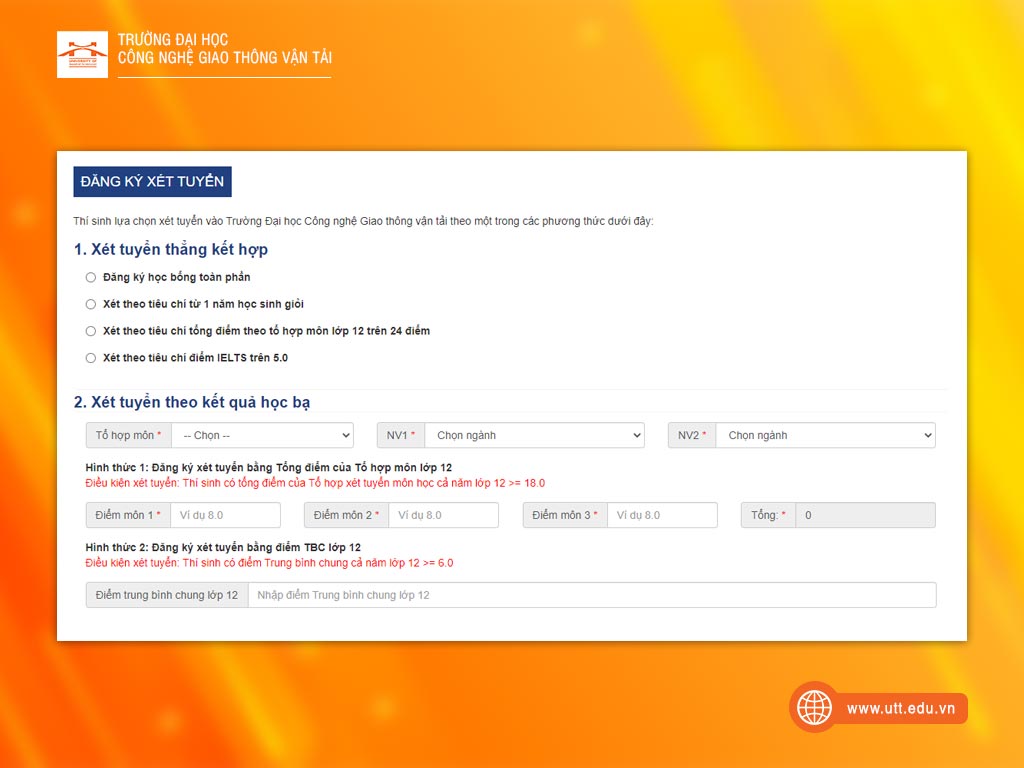Pick the 'điểm IELTS trên 5.0' radio button
This screenshot has width=1024, height=768.
[x=91, y=358]
